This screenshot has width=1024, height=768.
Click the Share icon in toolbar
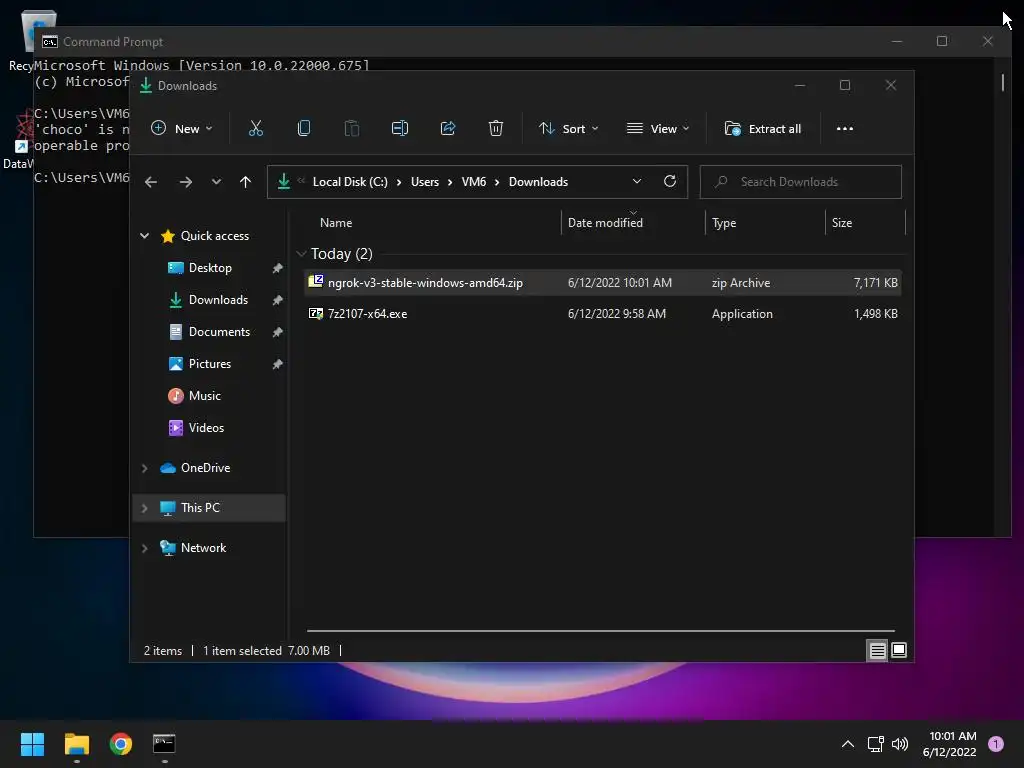click(448, 129)
